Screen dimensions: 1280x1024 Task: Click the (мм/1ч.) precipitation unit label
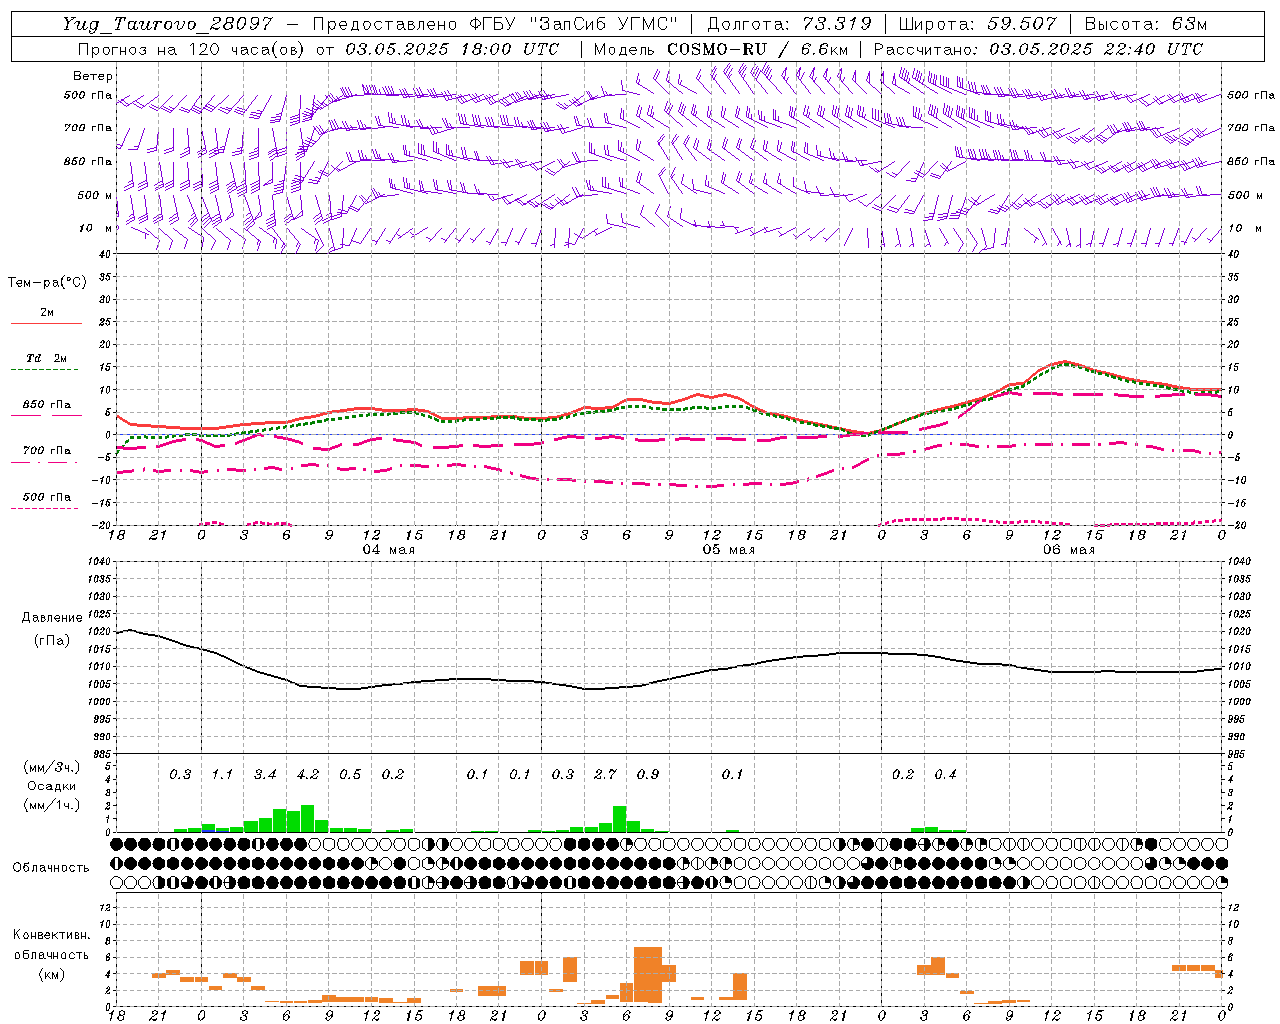52,805
